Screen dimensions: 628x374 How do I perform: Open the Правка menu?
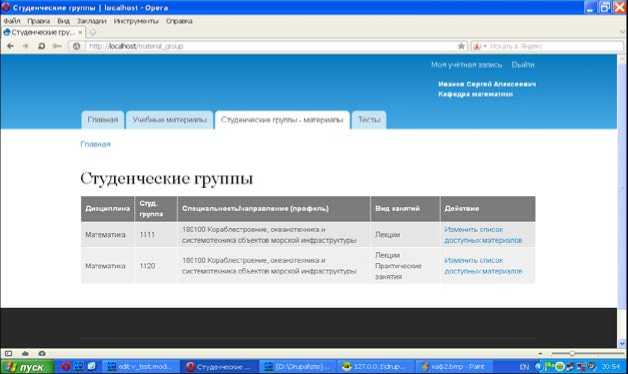pos(38,21)
